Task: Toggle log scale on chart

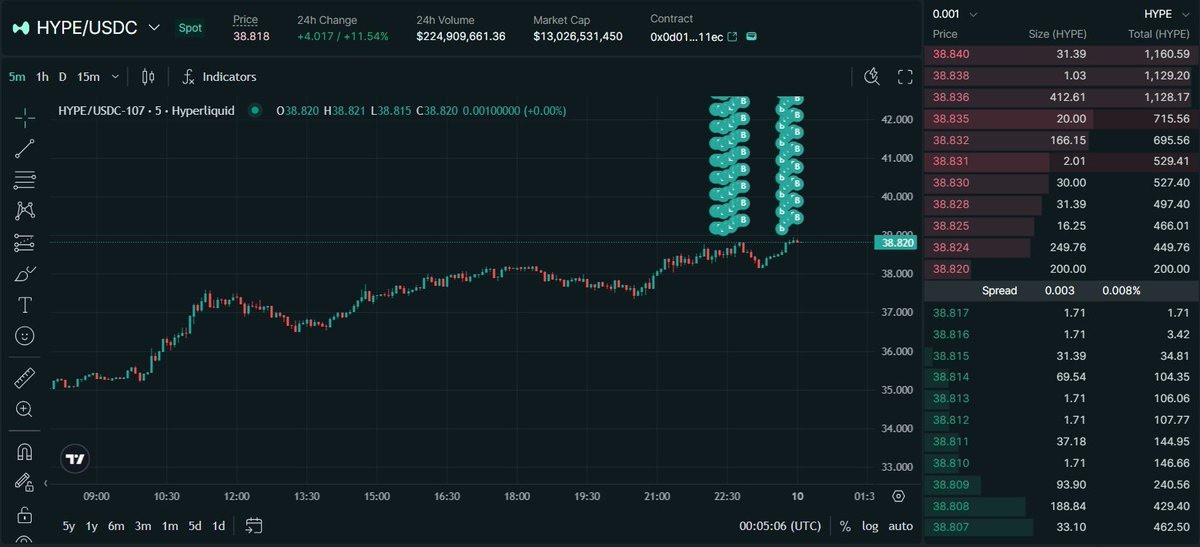Action: [x=870, y=526]
